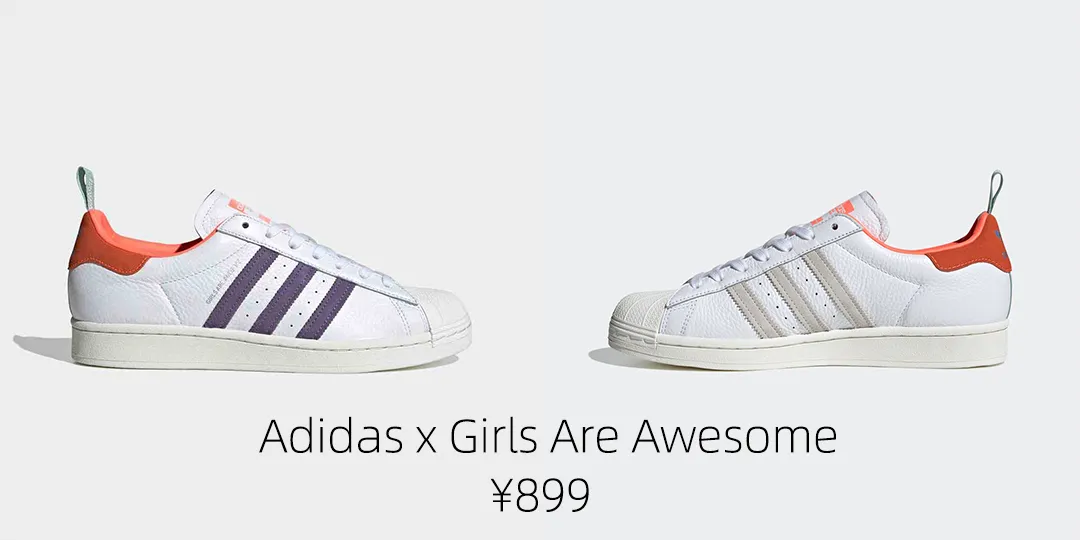This screenshot has height=540, width=1080.
Task: Click the grey-striped Superstar shoe on right
Action: coord(809,270)
